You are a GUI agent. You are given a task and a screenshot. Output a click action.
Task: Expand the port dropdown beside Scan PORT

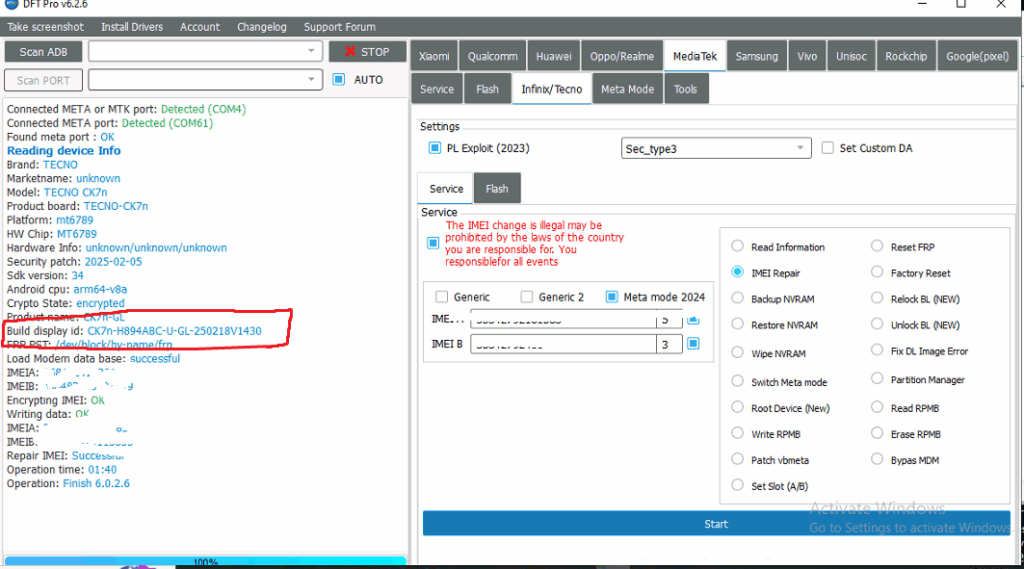[x=311, y=80]
